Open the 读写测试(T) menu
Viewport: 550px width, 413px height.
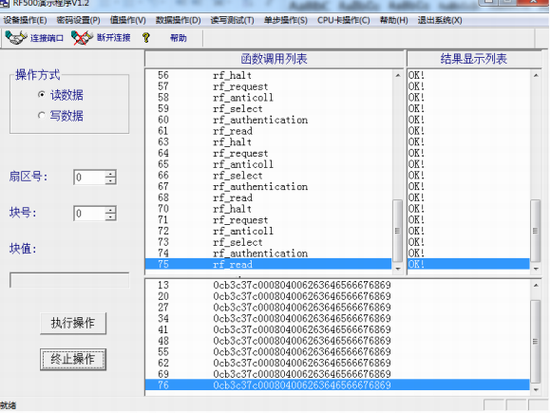(x=232, y=20)
